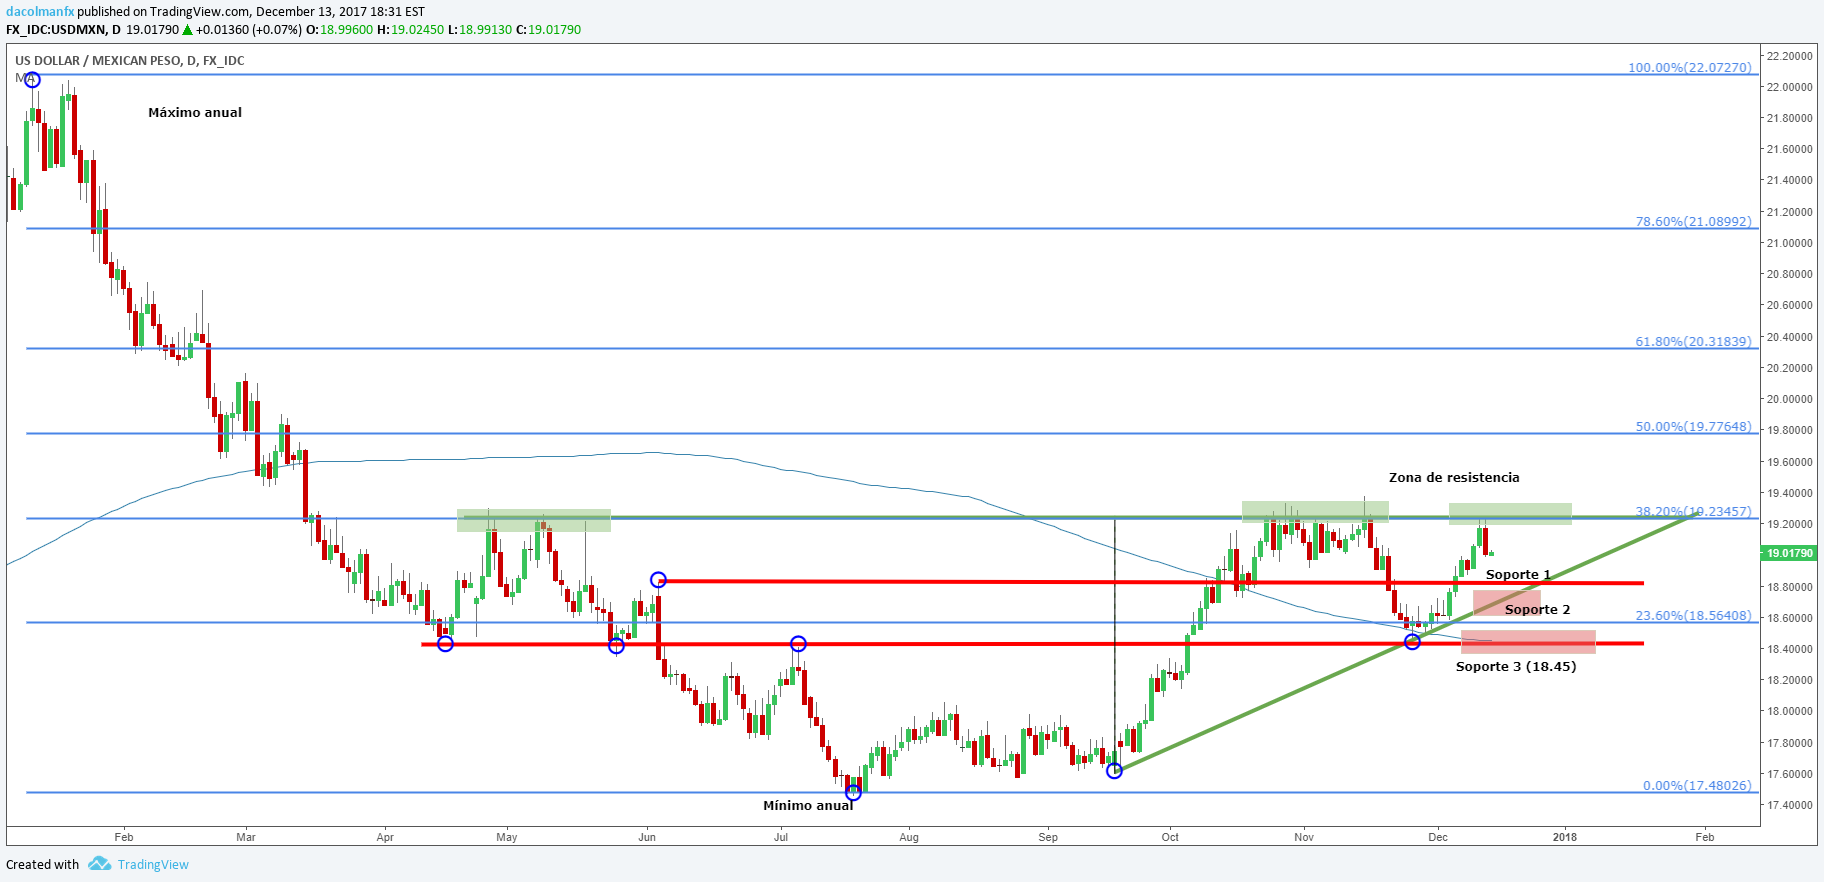The height and width of the screenshot is (882, 1824).
Task: Select the pink Soporte 3 zone rectangle
Action: click(1528, 642)
